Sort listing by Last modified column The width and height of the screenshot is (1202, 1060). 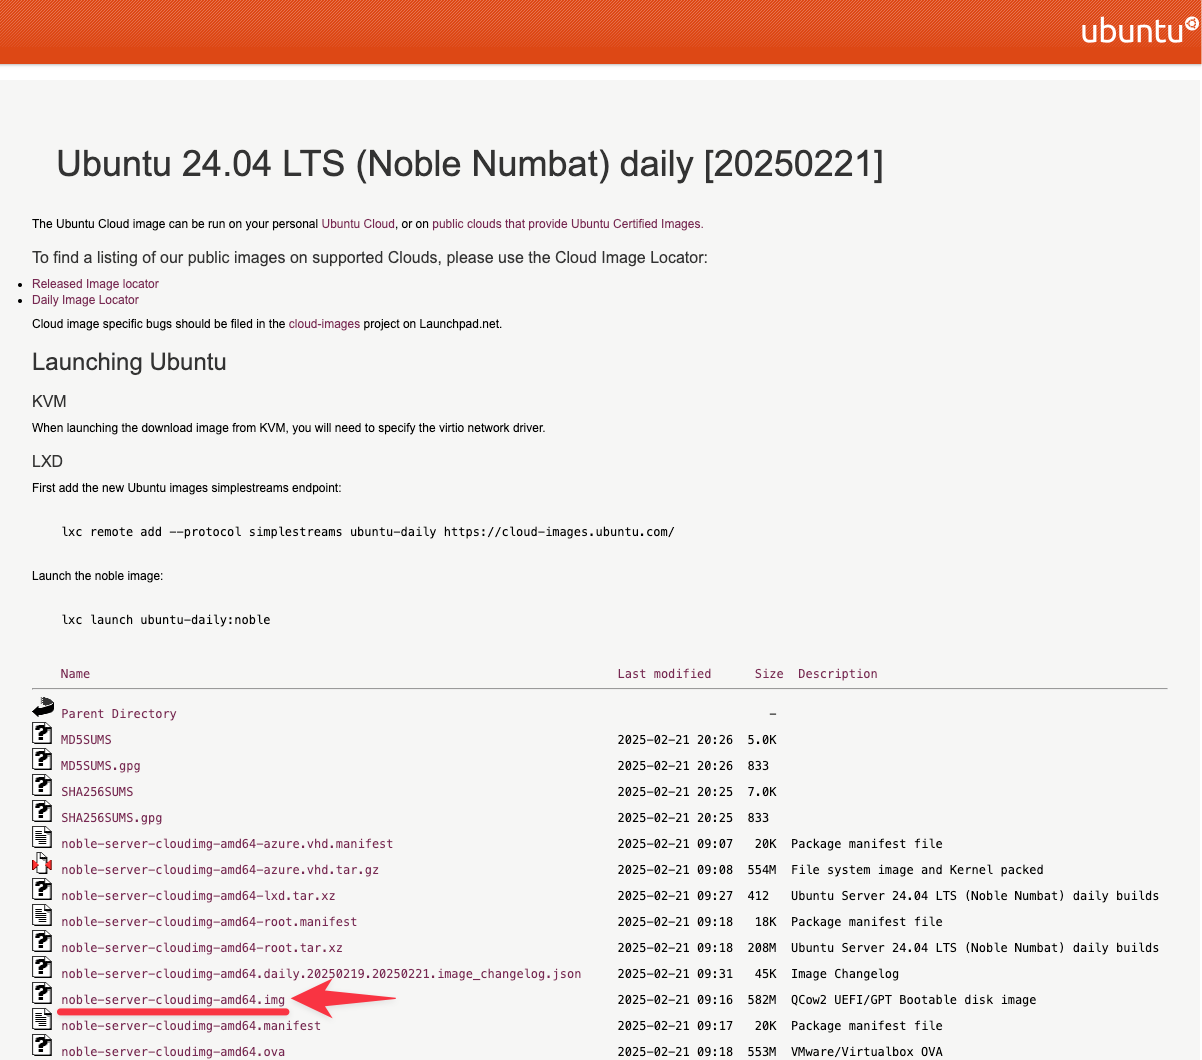tap(664, 674)
